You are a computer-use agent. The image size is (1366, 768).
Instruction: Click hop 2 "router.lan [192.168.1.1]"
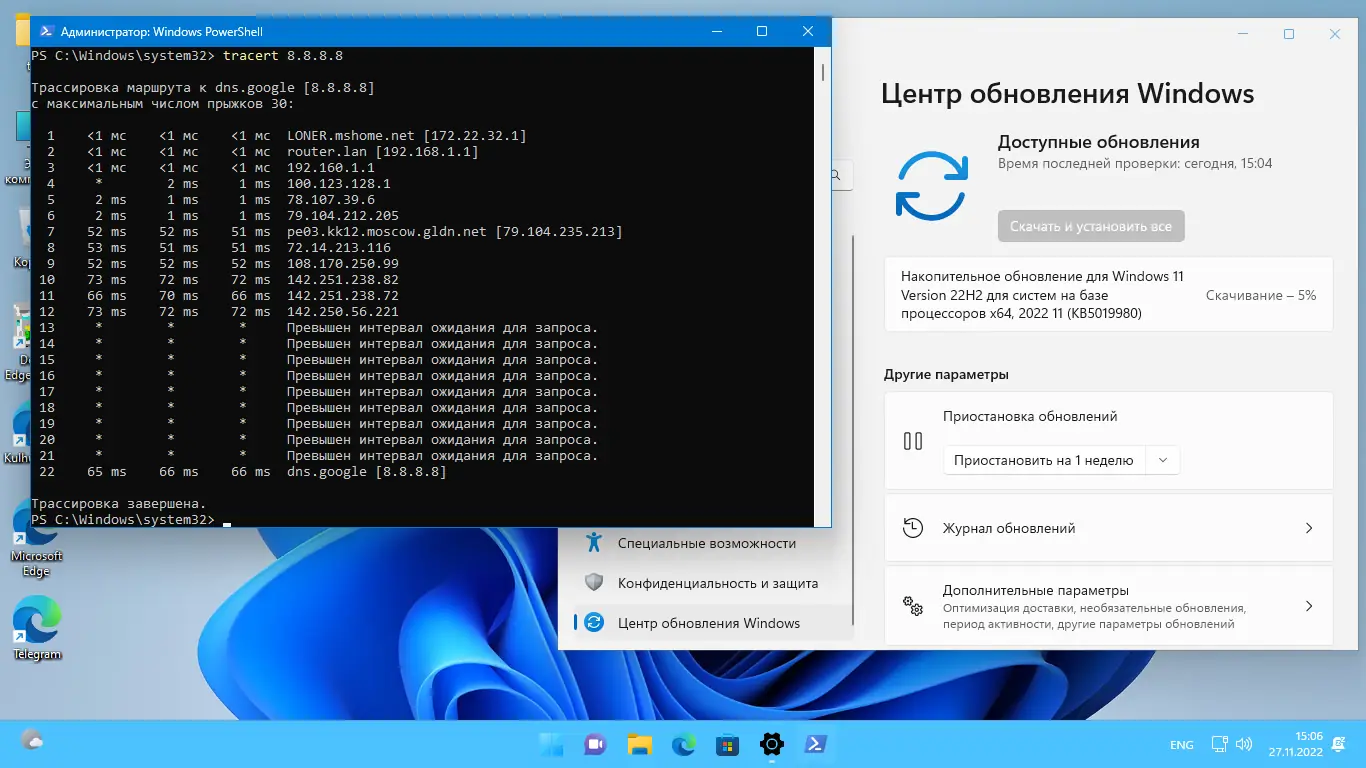pos(383,152)
